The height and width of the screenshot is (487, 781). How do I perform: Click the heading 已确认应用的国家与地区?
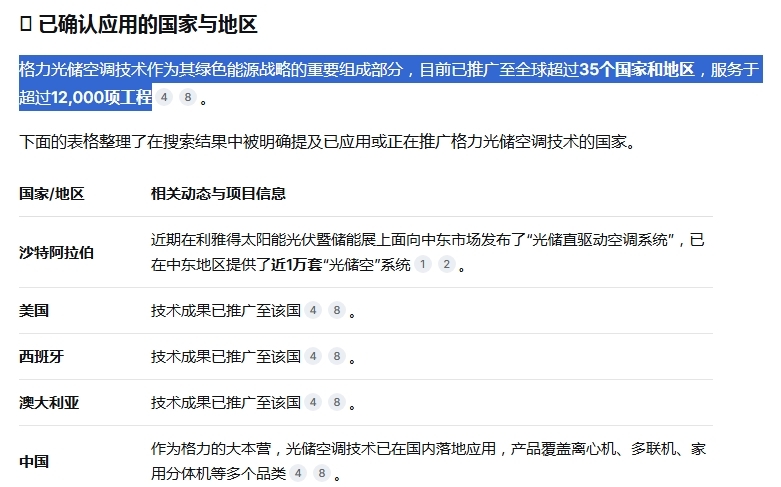(147, 24)
